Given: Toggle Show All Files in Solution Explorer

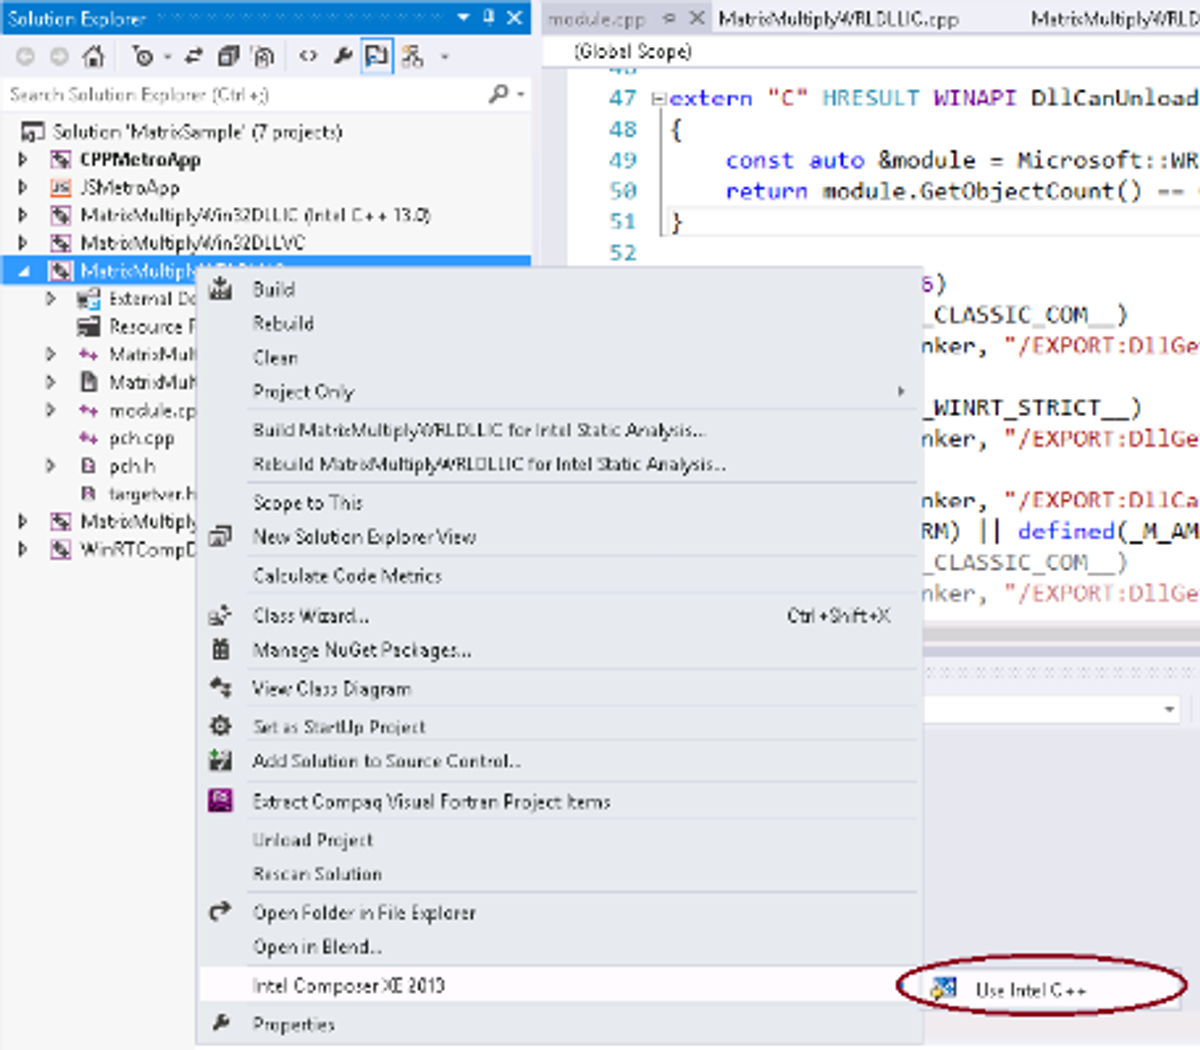Looking at the screenshot, I should 264,57.
